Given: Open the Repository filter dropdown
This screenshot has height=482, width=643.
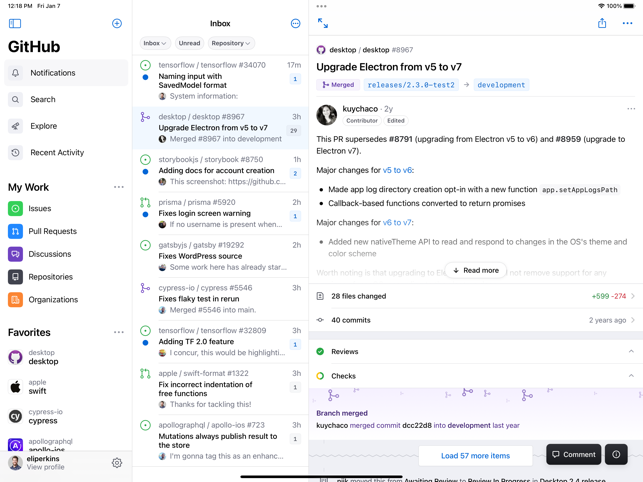Looking at the screenshot, I should pyautogui.click(x=231, y=43).
